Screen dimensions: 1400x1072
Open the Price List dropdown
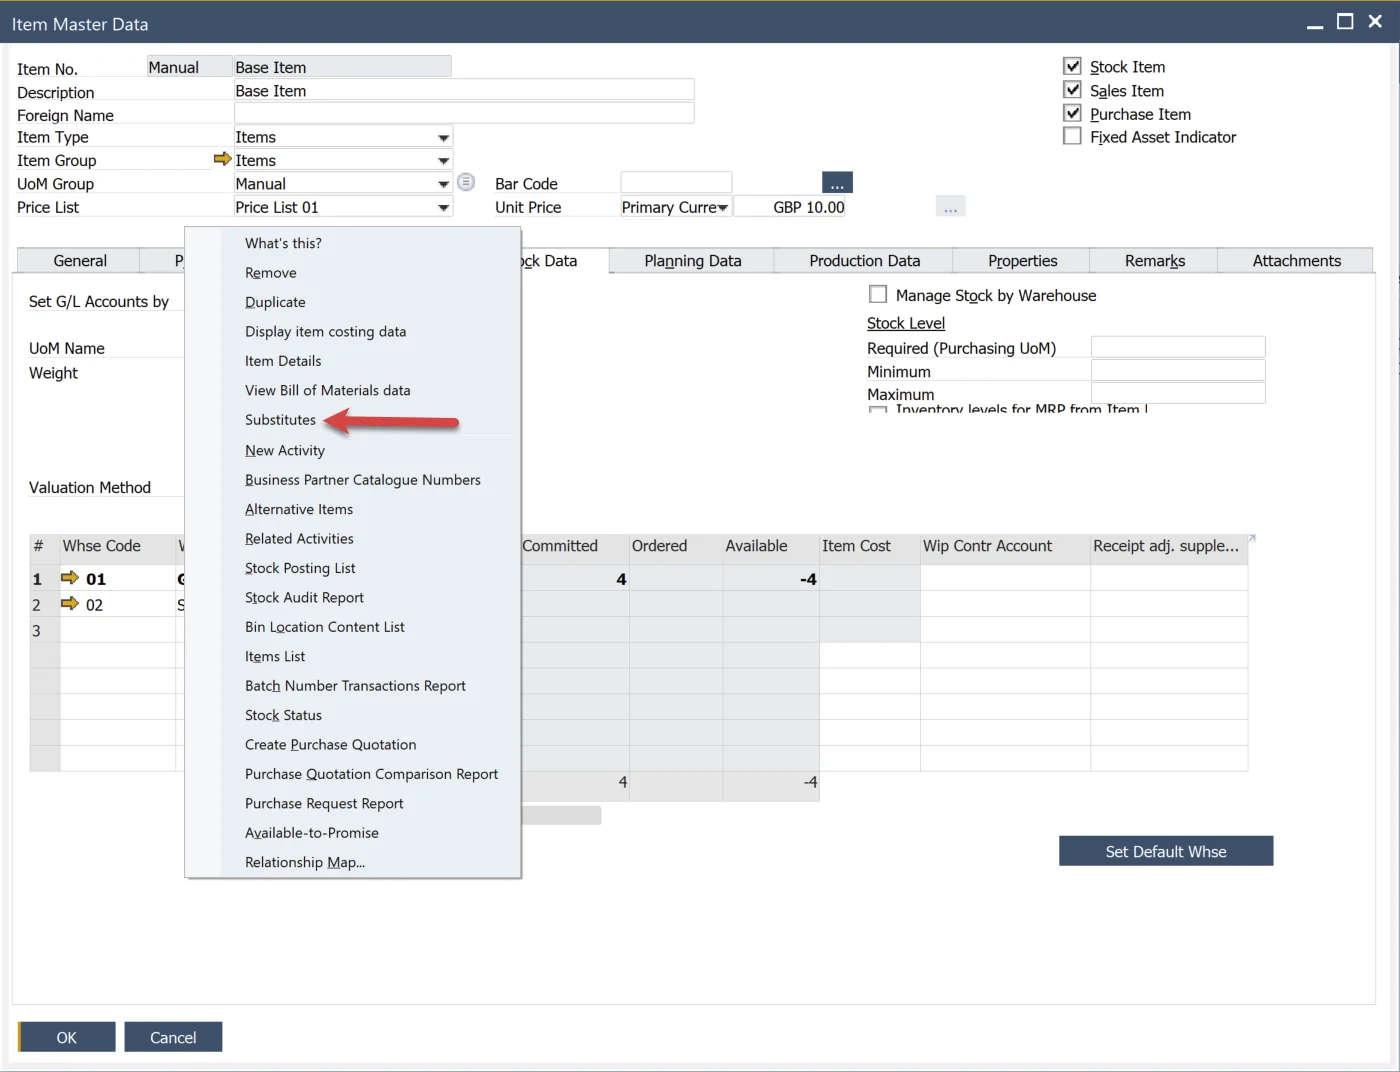click(x=443, y=207)
